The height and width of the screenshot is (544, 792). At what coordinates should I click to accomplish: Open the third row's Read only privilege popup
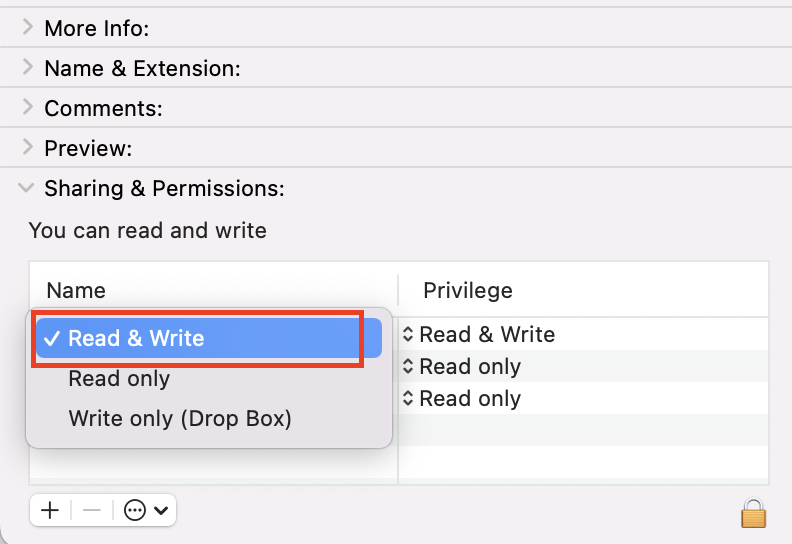(x=461, y=399)
